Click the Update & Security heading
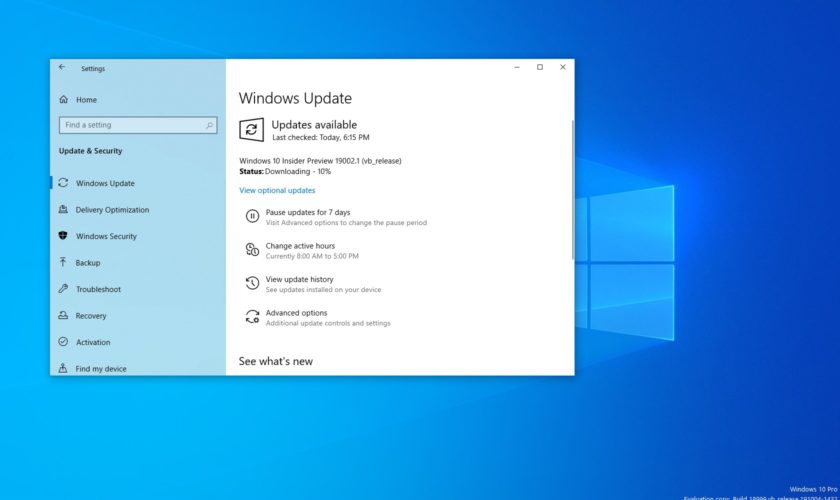 (x=91, y=151)
